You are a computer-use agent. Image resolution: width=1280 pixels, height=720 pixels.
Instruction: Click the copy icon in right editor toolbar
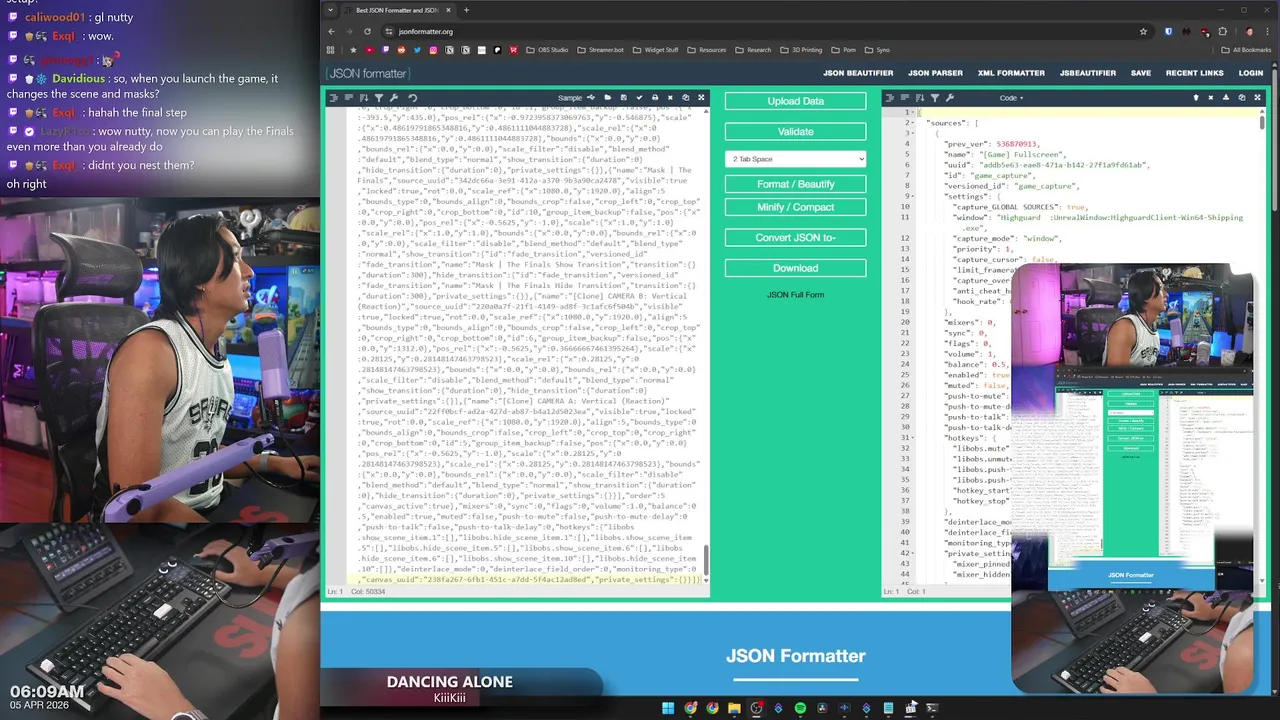1242,98
